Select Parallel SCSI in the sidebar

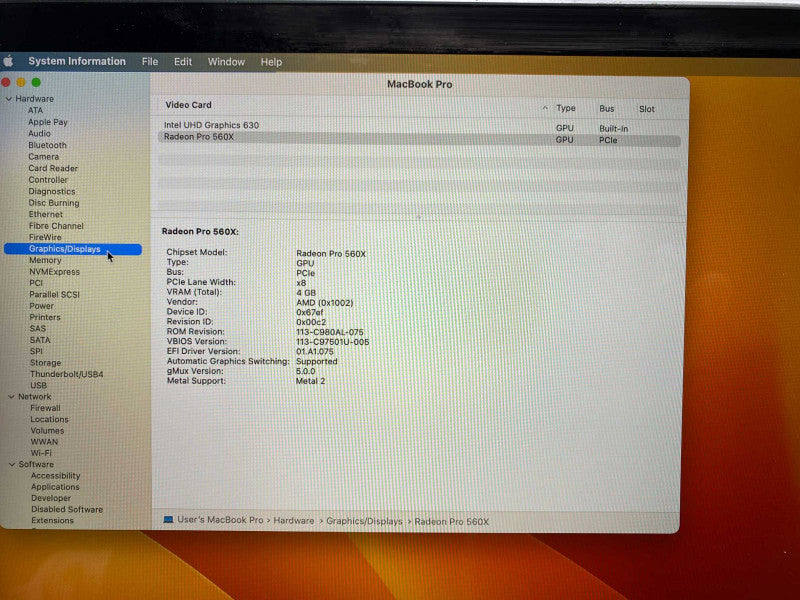pyautogui.click(x=55, y=294)
